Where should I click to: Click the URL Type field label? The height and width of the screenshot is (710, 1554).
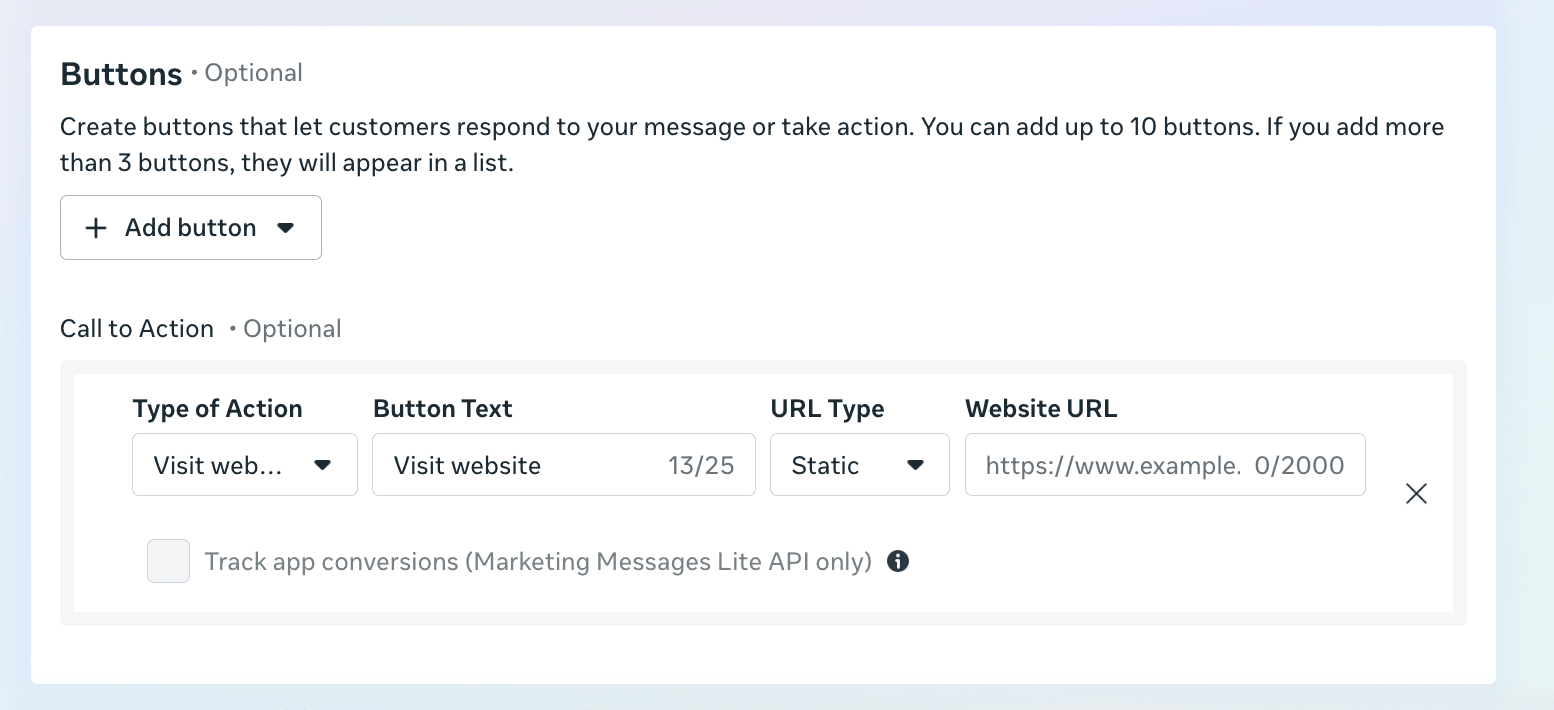(x=827, y=409)
